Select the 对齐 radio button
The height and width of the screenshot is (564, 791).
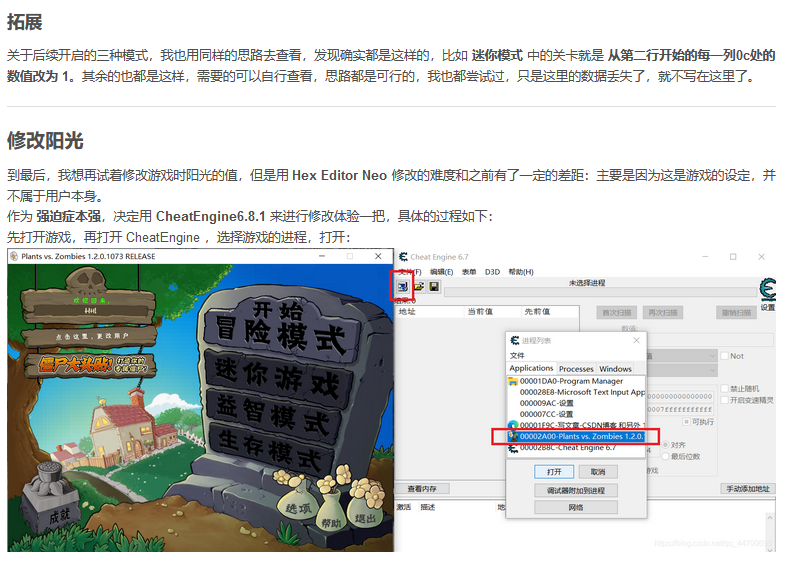pos(665,445)
